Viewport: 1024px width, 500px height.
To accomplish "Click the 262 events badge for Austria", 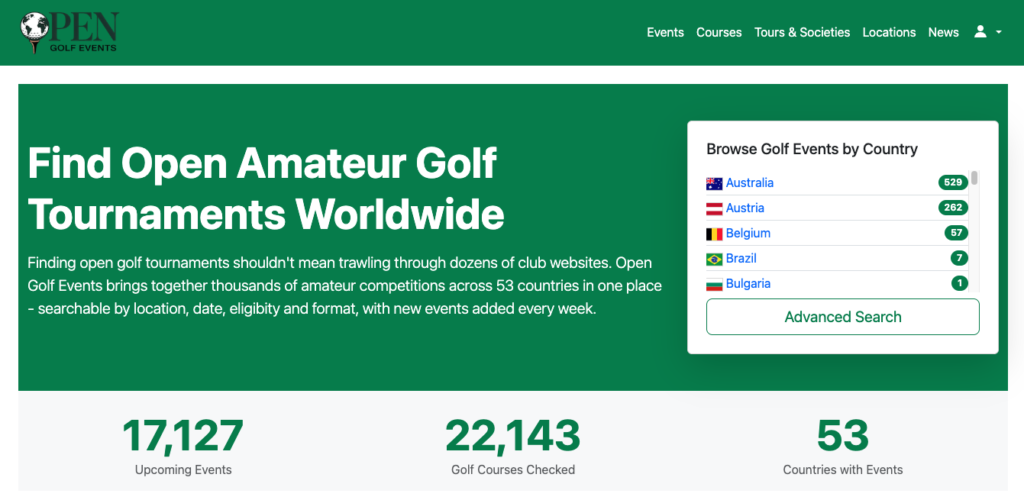I will click(x=953, y=208).
